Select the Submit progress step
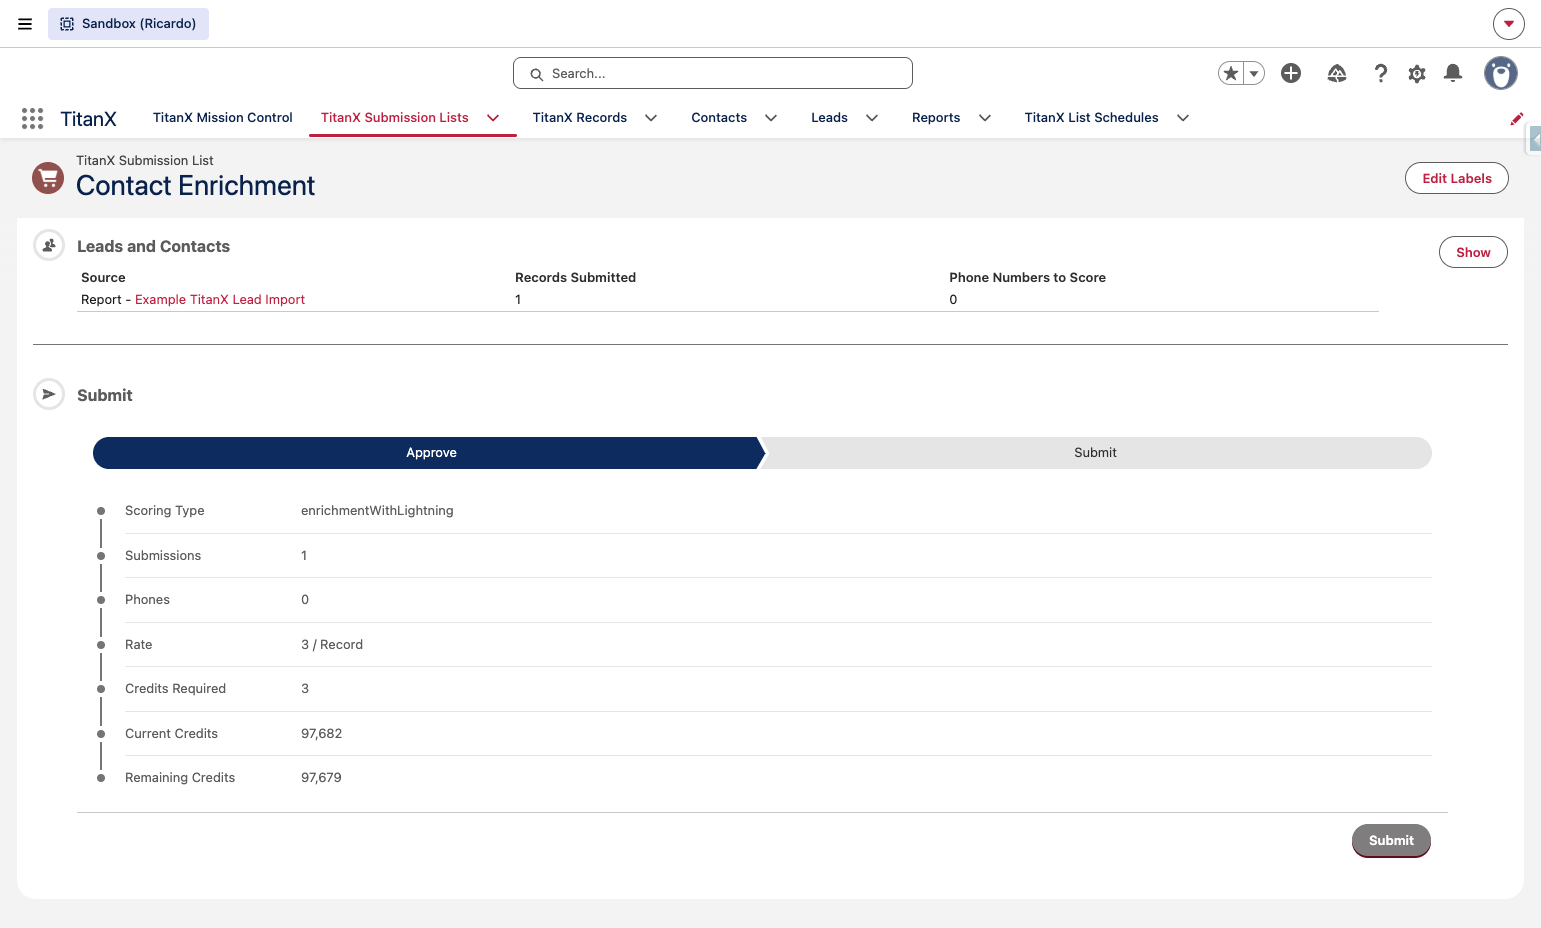Image resolution: width=1541 pixels, height=928 pixels. pos(1096,453)
